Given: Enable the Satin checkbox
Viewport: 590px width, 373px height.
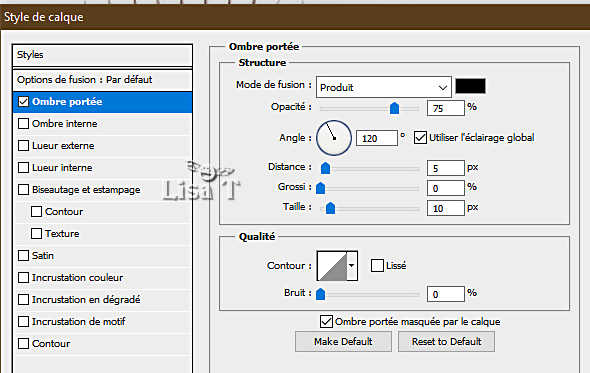Looking at the screenshot, I should 23,256.
